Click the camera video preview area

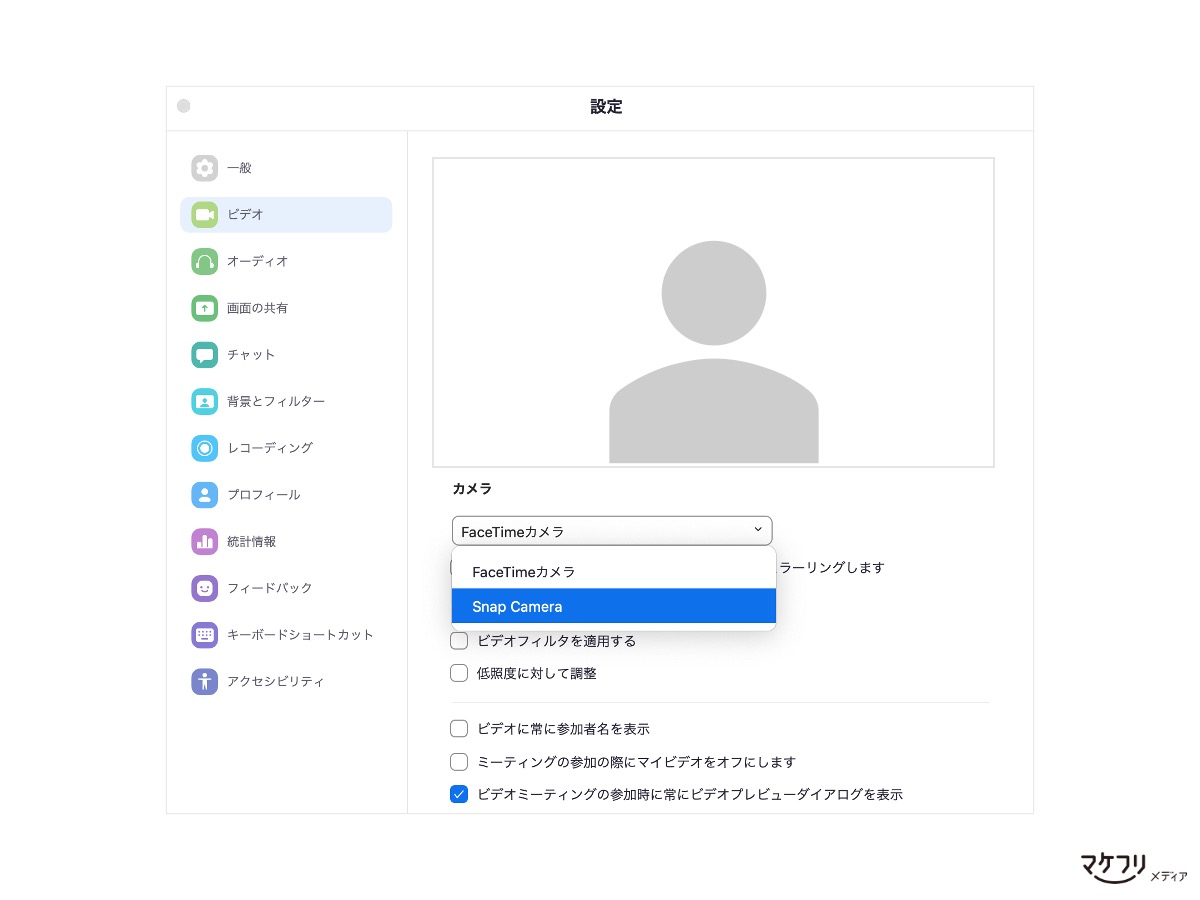[713, 312]
